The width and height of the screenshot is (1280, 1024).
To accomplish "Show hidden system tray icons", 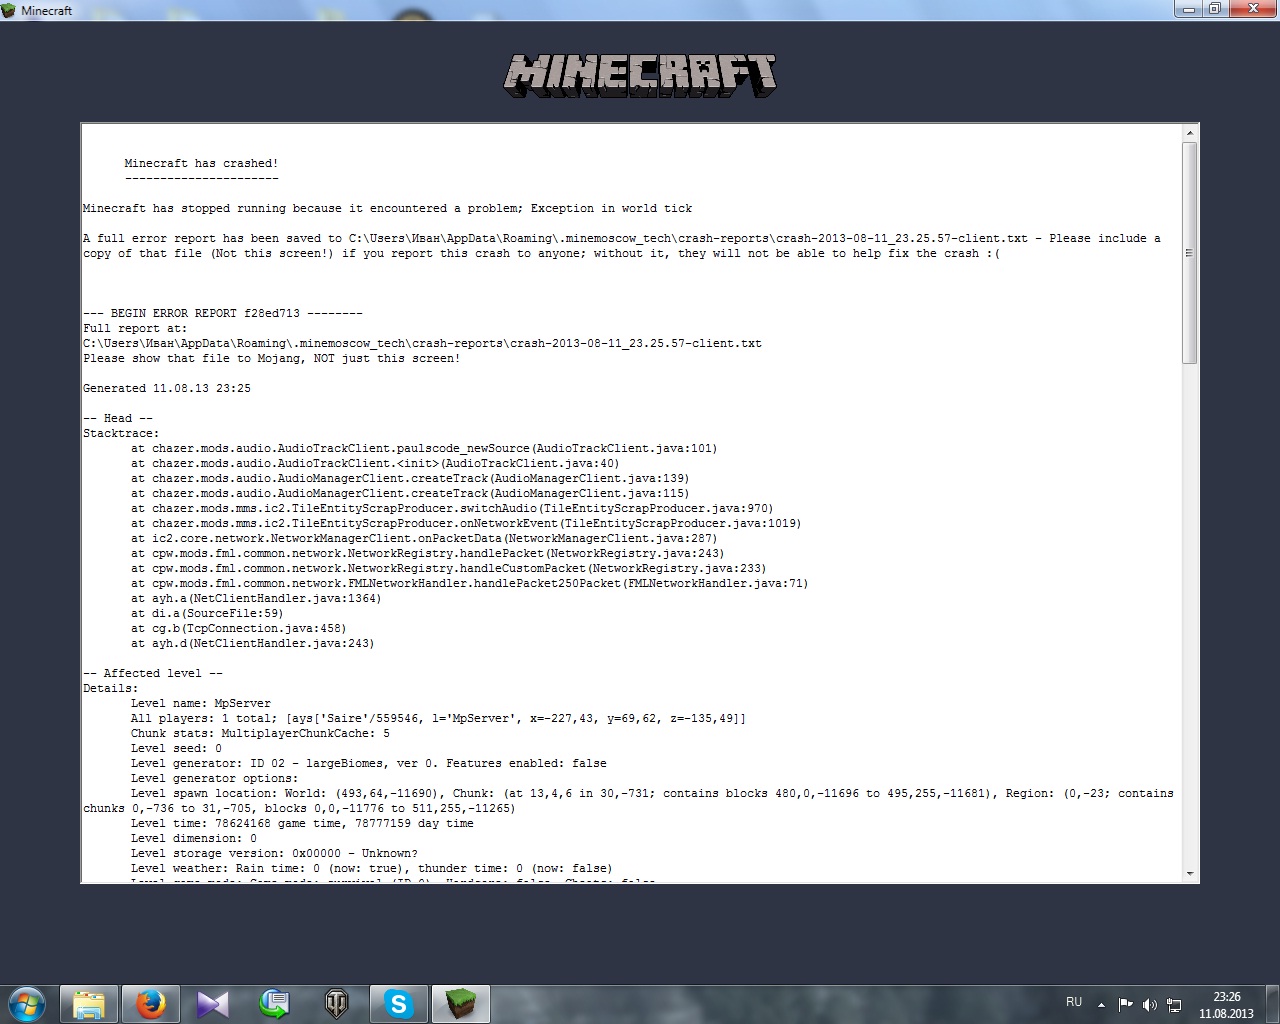I will [1101, 1005].
